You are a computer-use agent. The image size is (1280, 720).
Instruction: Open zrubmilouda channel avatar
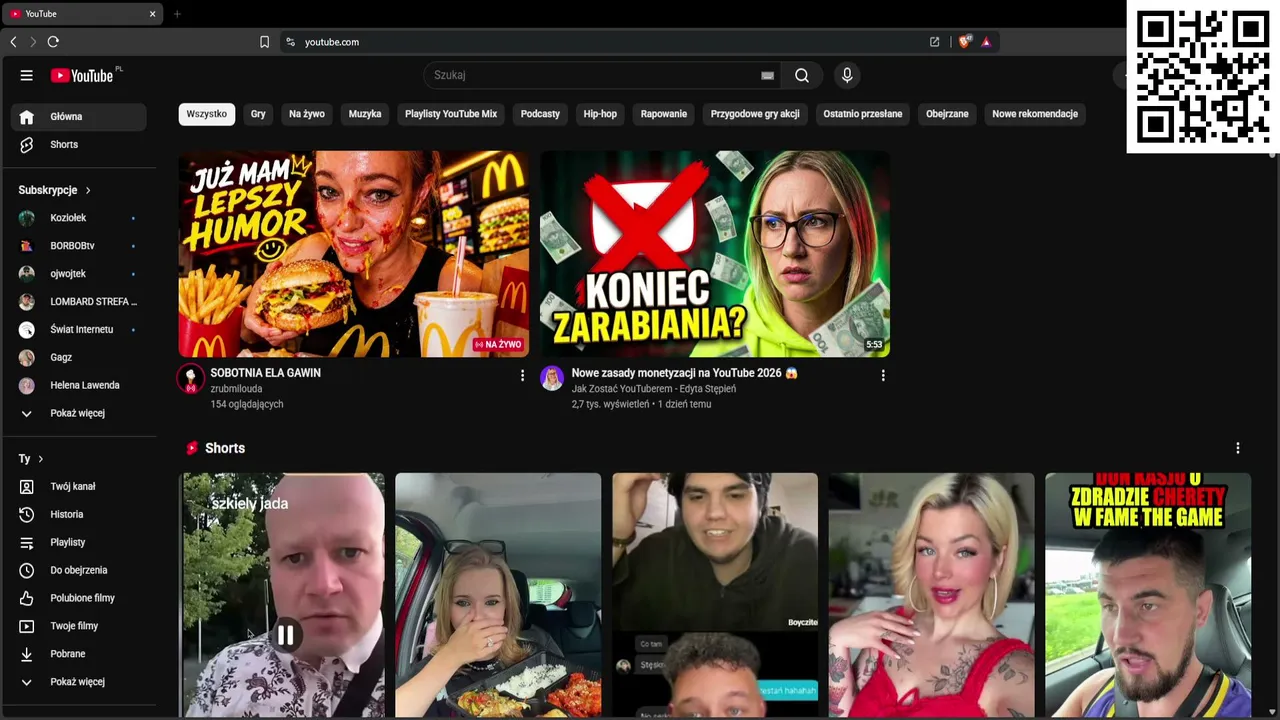point(190,378)
